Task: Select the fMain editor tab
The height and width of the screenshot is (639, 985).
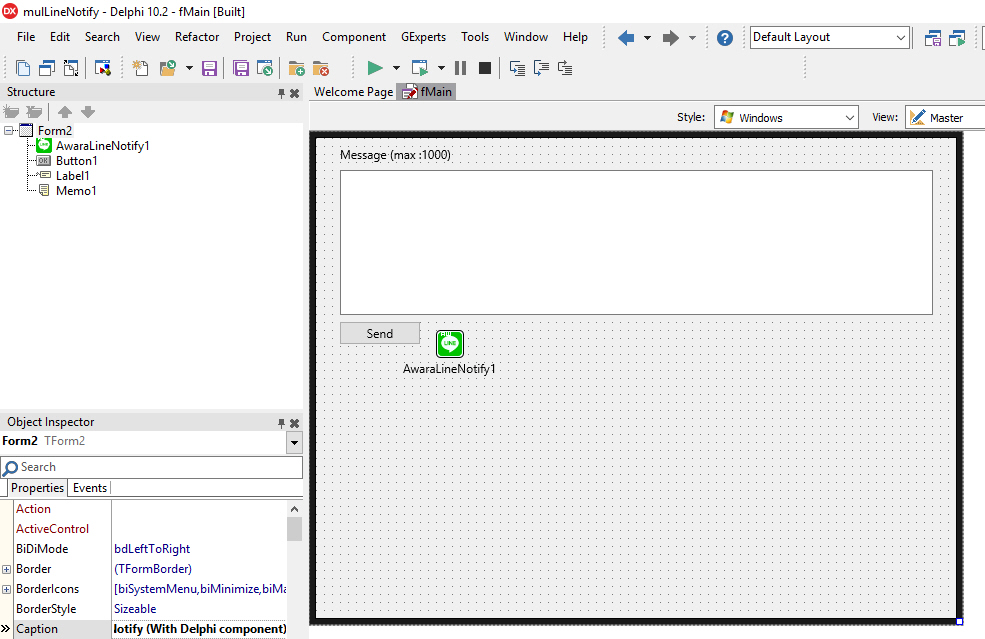Action: point(427,92)
